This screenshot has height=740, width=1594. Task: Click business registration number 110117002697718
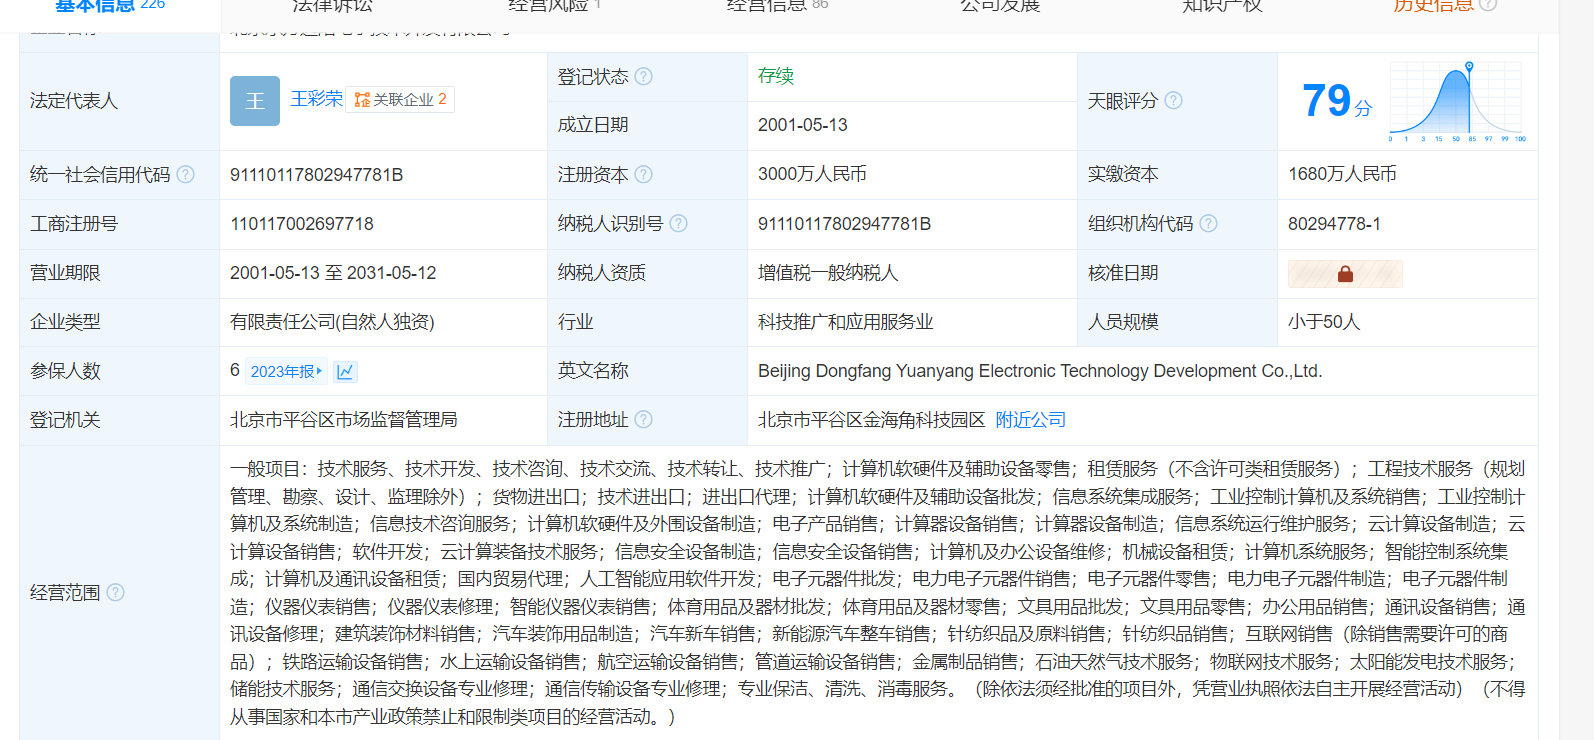(x=302, y=224)
